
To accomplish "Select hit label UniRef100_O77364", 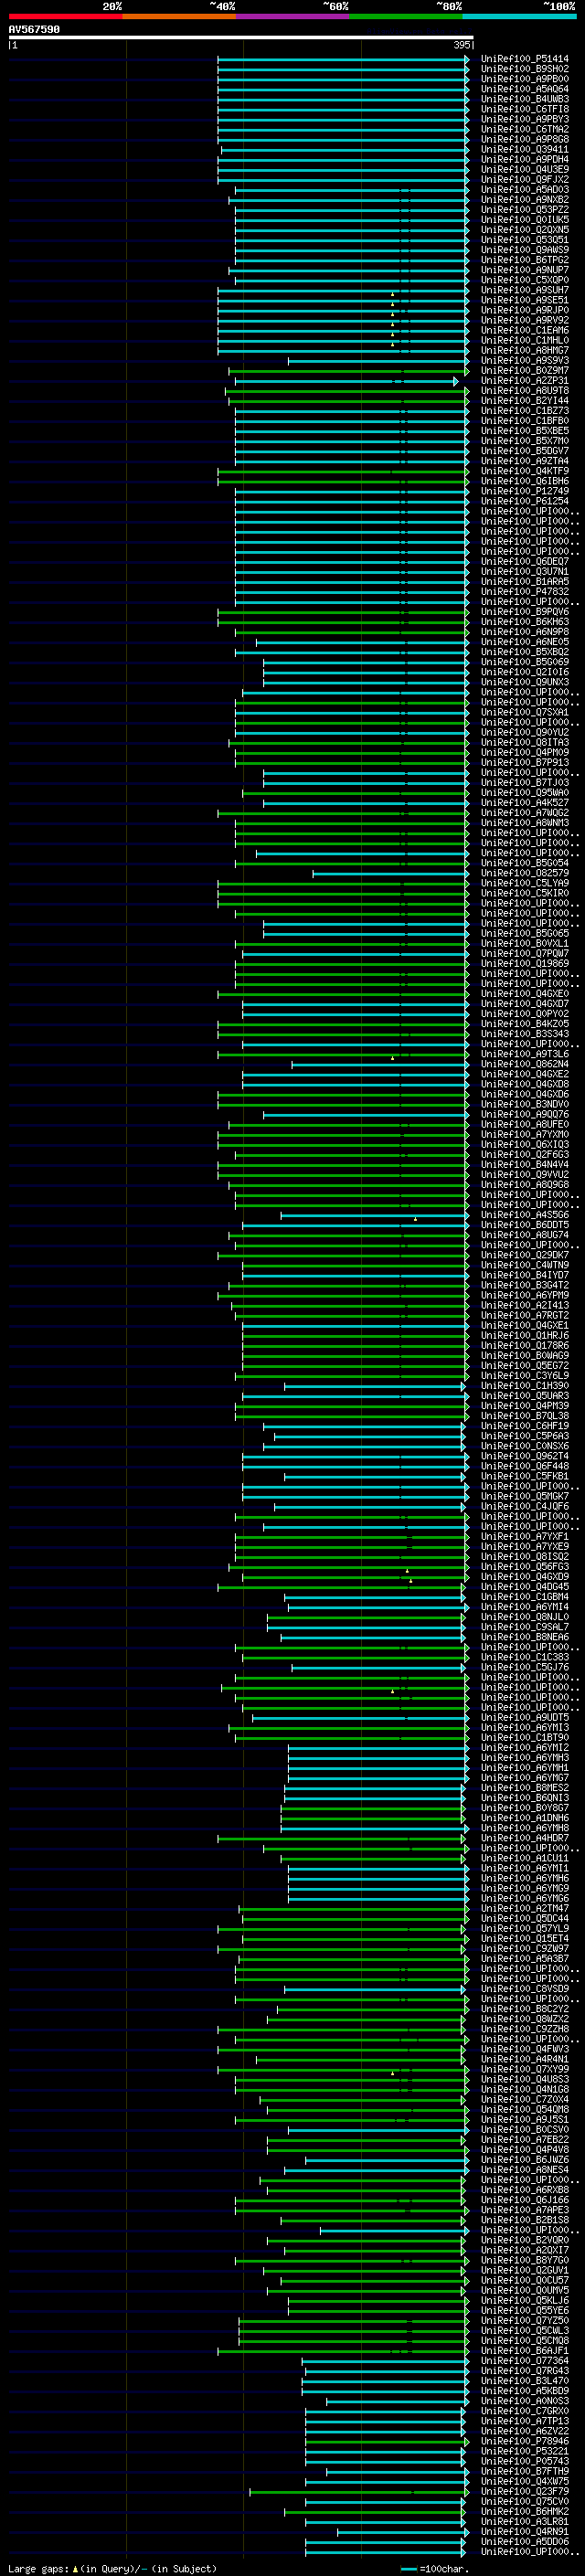I will 525,2360.
